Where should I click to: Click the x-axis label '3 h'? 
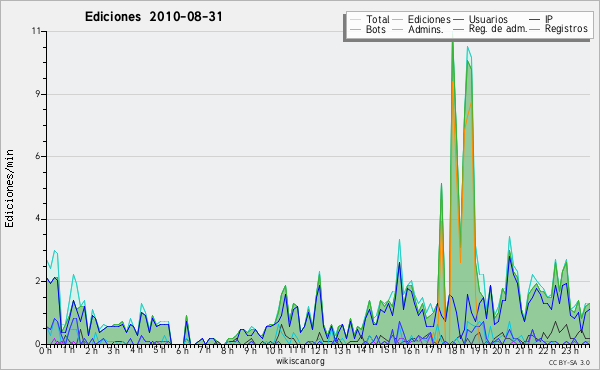[113, 350]
